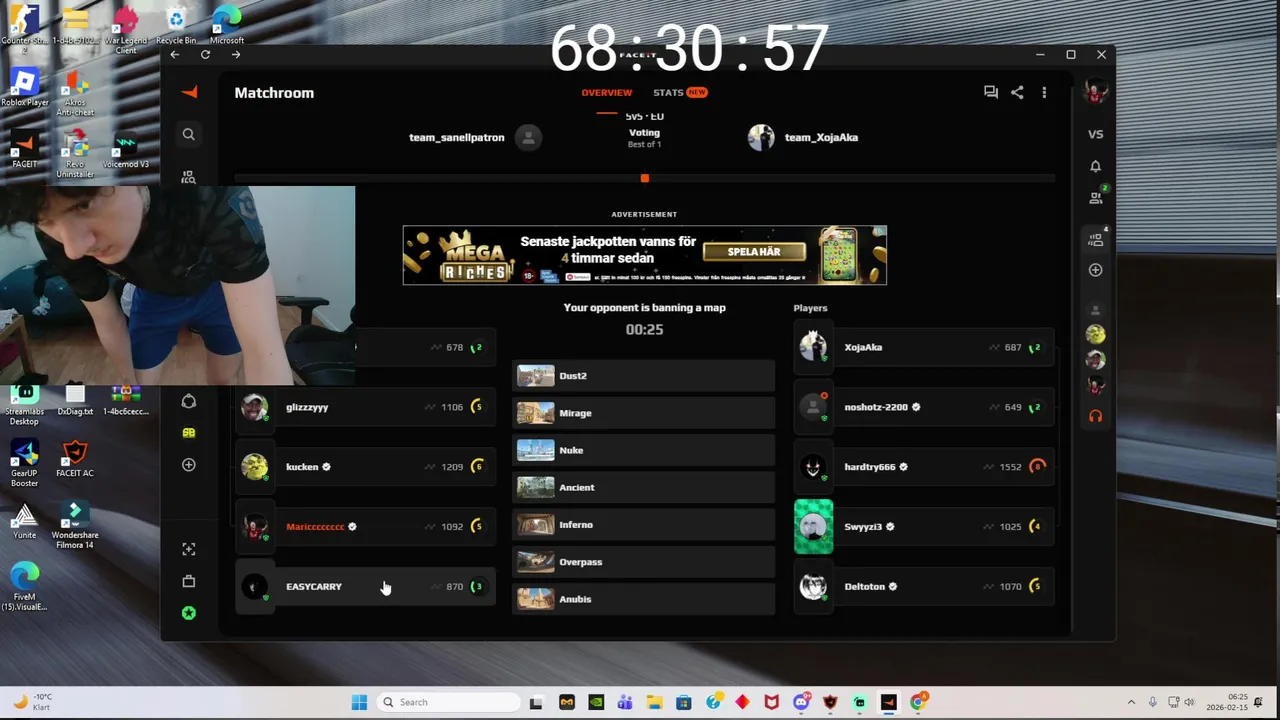Click the Inferno map thumbnail
1280x720 pixels.
click(x=535, y=525)
